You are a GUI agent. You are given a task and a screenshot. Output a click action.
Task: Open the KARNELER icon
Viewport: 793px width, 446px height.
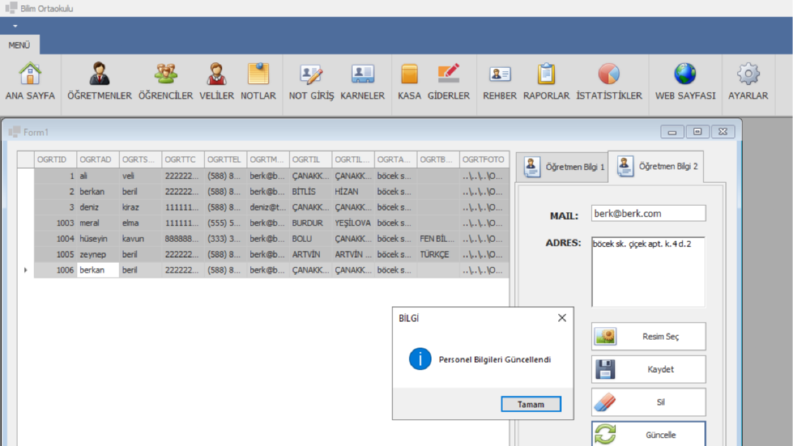click(362, 81)
